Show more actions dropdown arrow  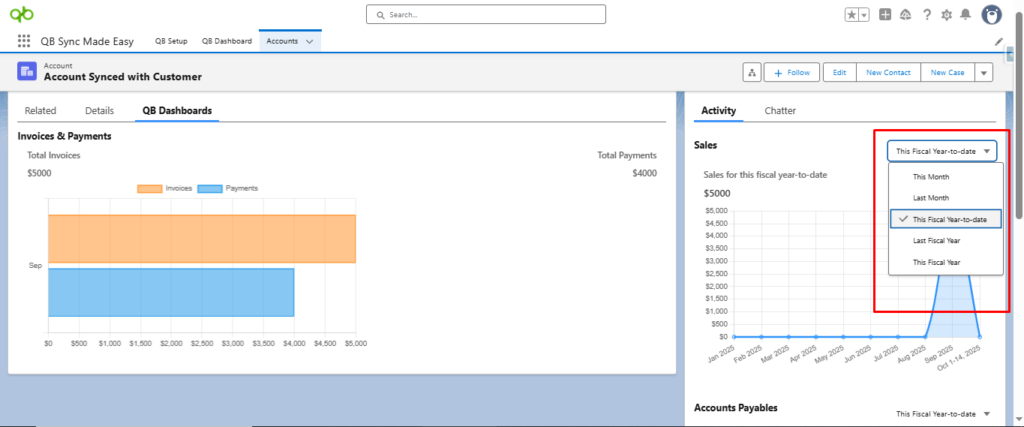(x=984, y=72)
